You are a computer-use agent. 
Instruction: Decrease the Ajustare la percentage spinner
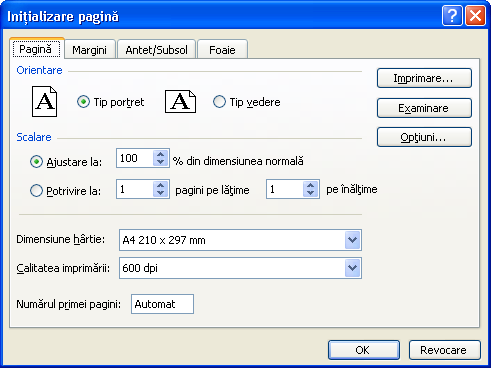160,162
